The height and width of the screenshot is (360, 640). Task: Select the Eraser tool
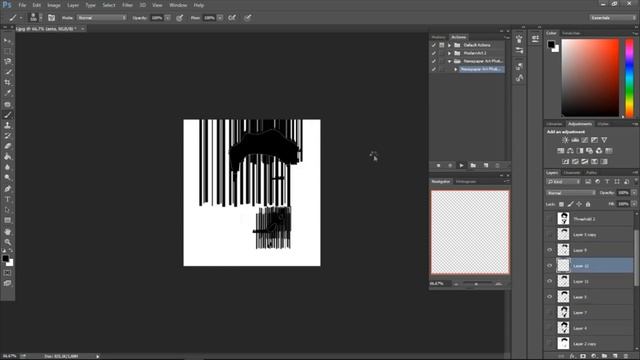(x=7, y=146)
